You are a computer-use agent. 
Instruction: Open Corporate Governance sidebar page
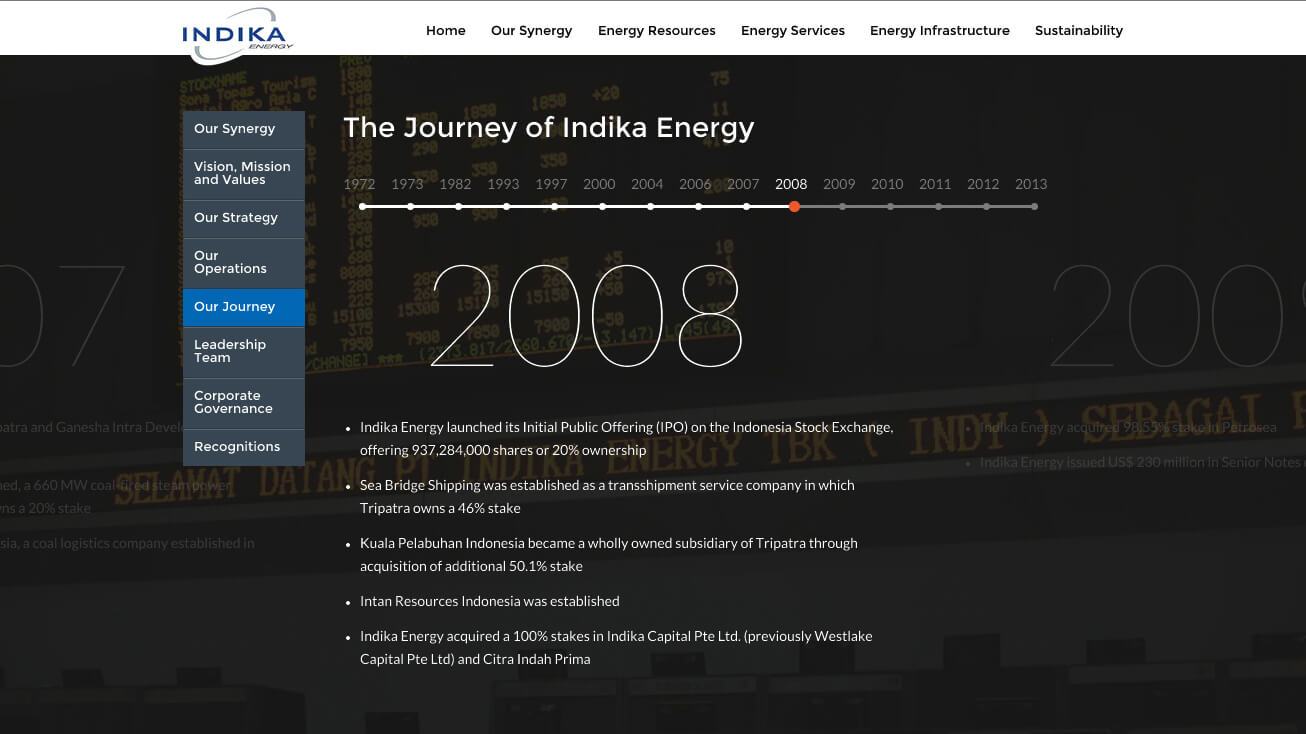point(244,403)
